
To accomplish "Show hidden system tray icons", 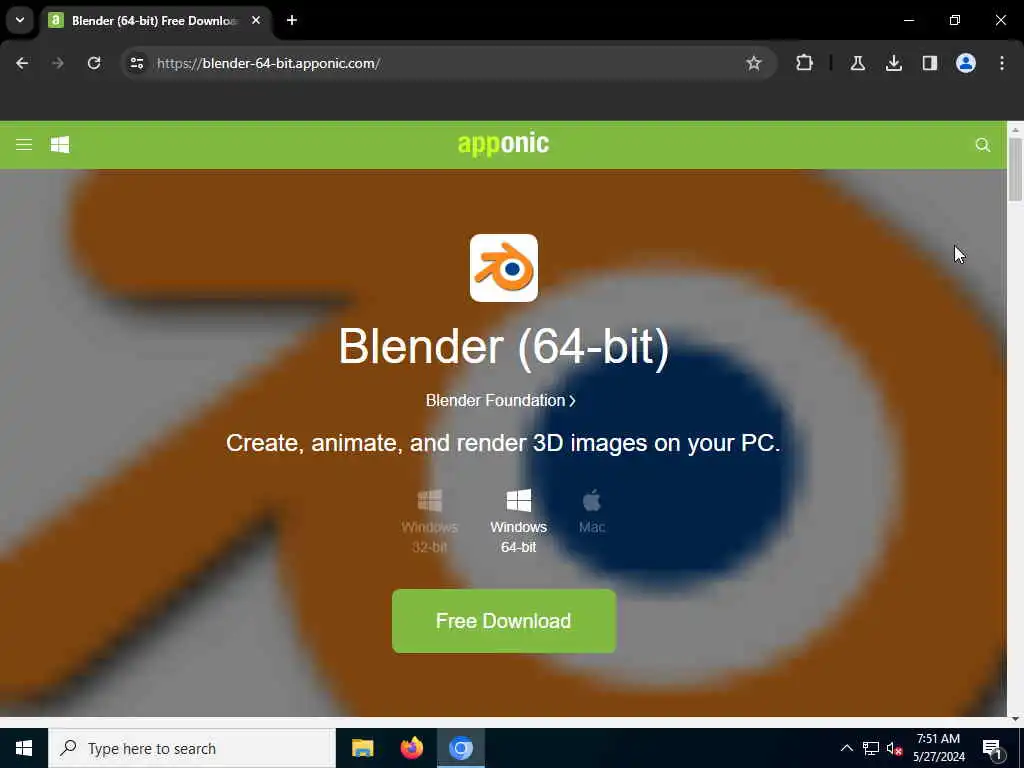I will tap(846, 748).
